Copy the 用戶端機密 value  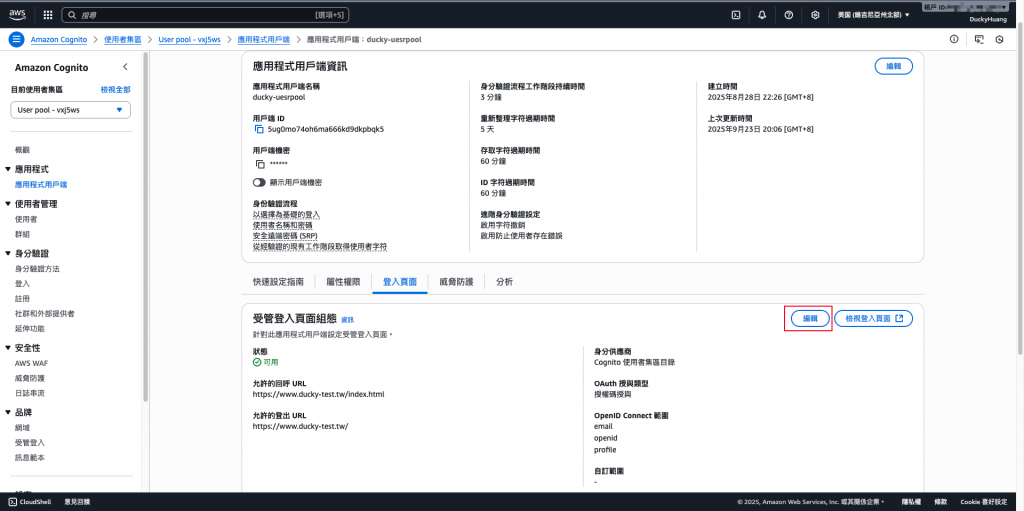tap(259, 163)
